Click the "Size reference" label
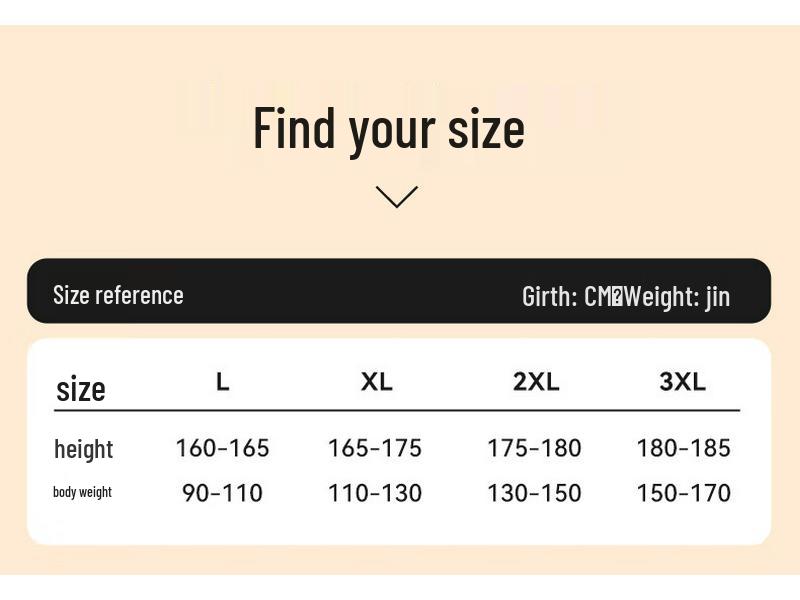Screen dimensions: 800x600 (x=118, y=295)
